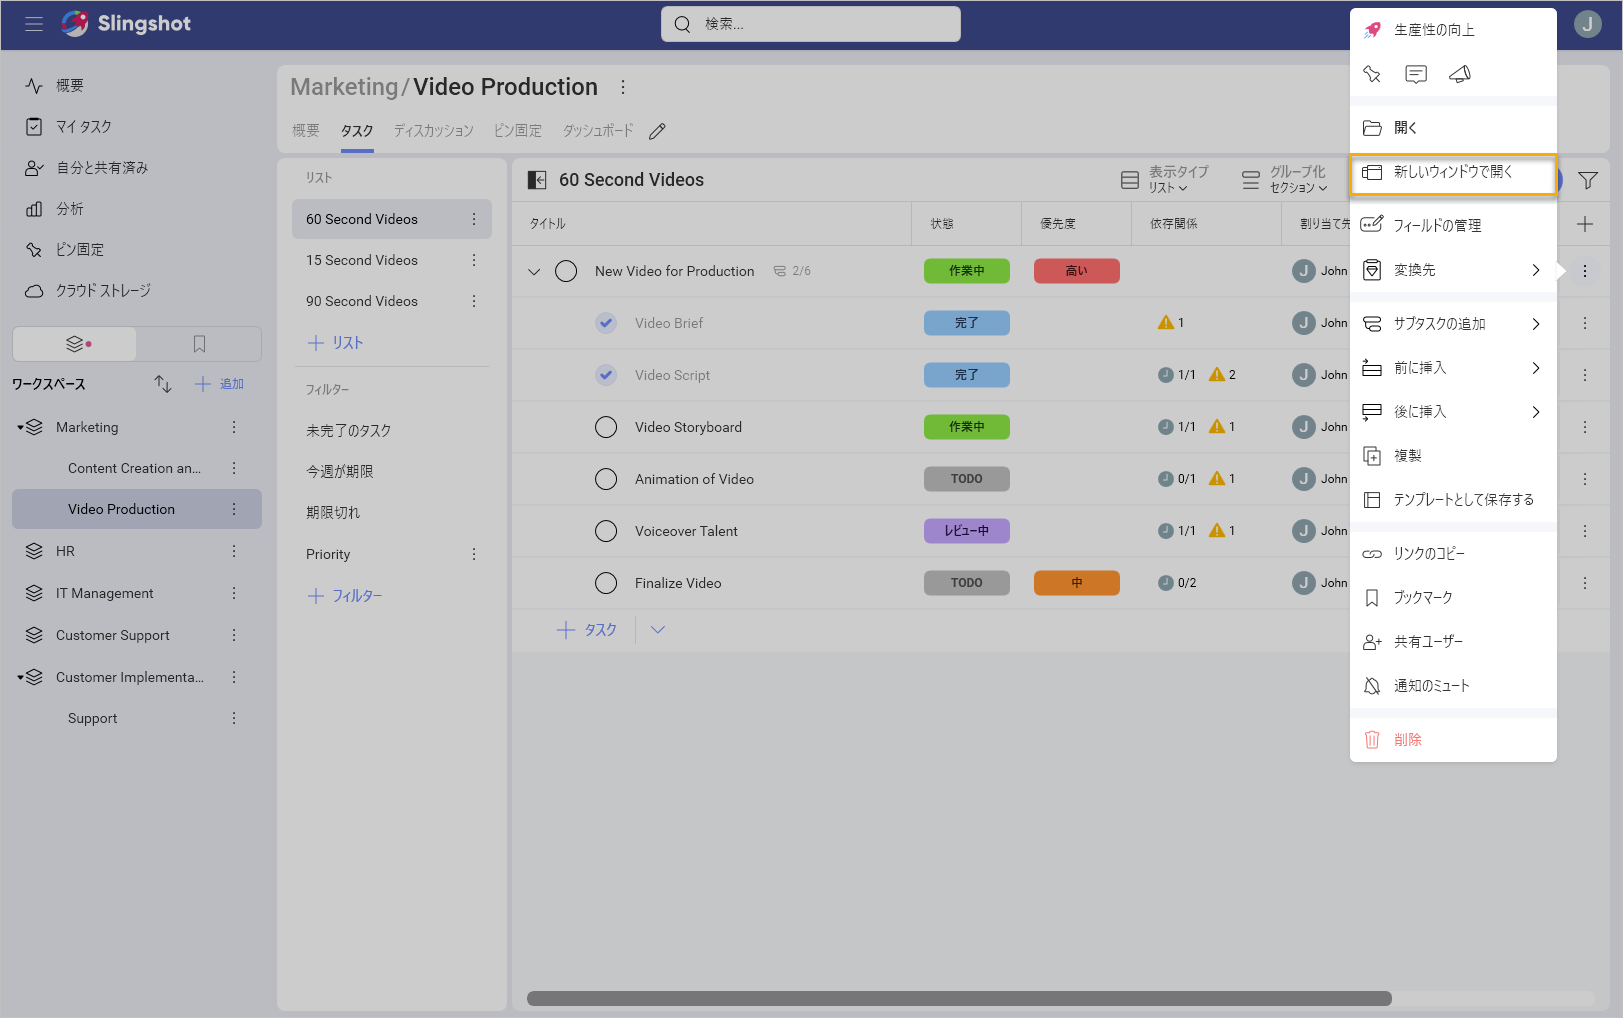Open the bookmarks tab icon in sidebar
The width and height of the screenshot is (1623, 1018).
click(199, 344)
